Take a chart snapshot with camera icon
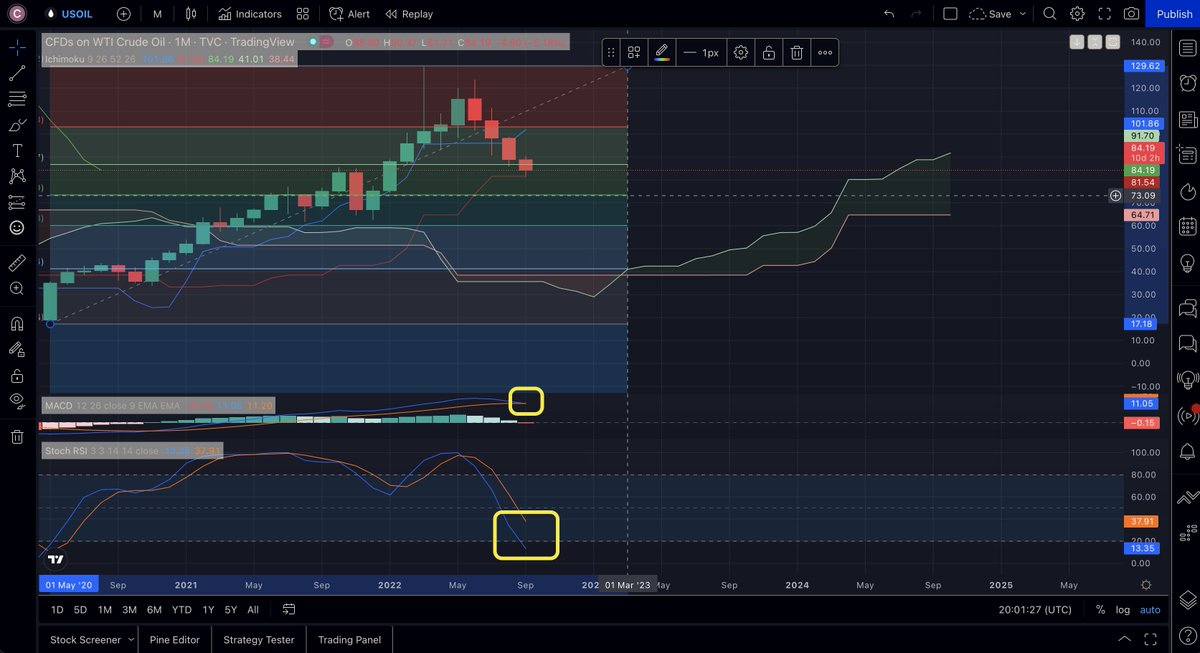1200x653 pixels. click(x=1131, y=14)
